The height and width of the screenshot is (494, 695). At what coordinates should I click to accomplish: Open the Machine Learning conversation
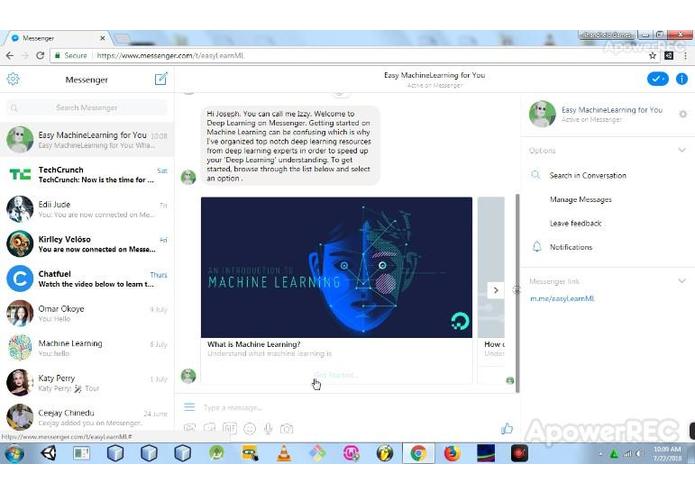(87, 348)
